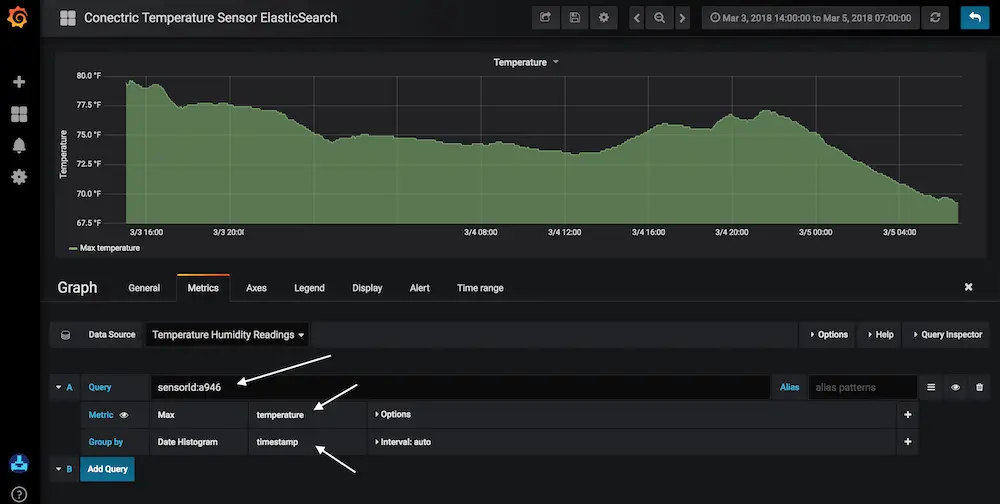Open Alerting bell icon in sidebar
This screenshot has width=1000, height=504.
[x=19, y=145]
